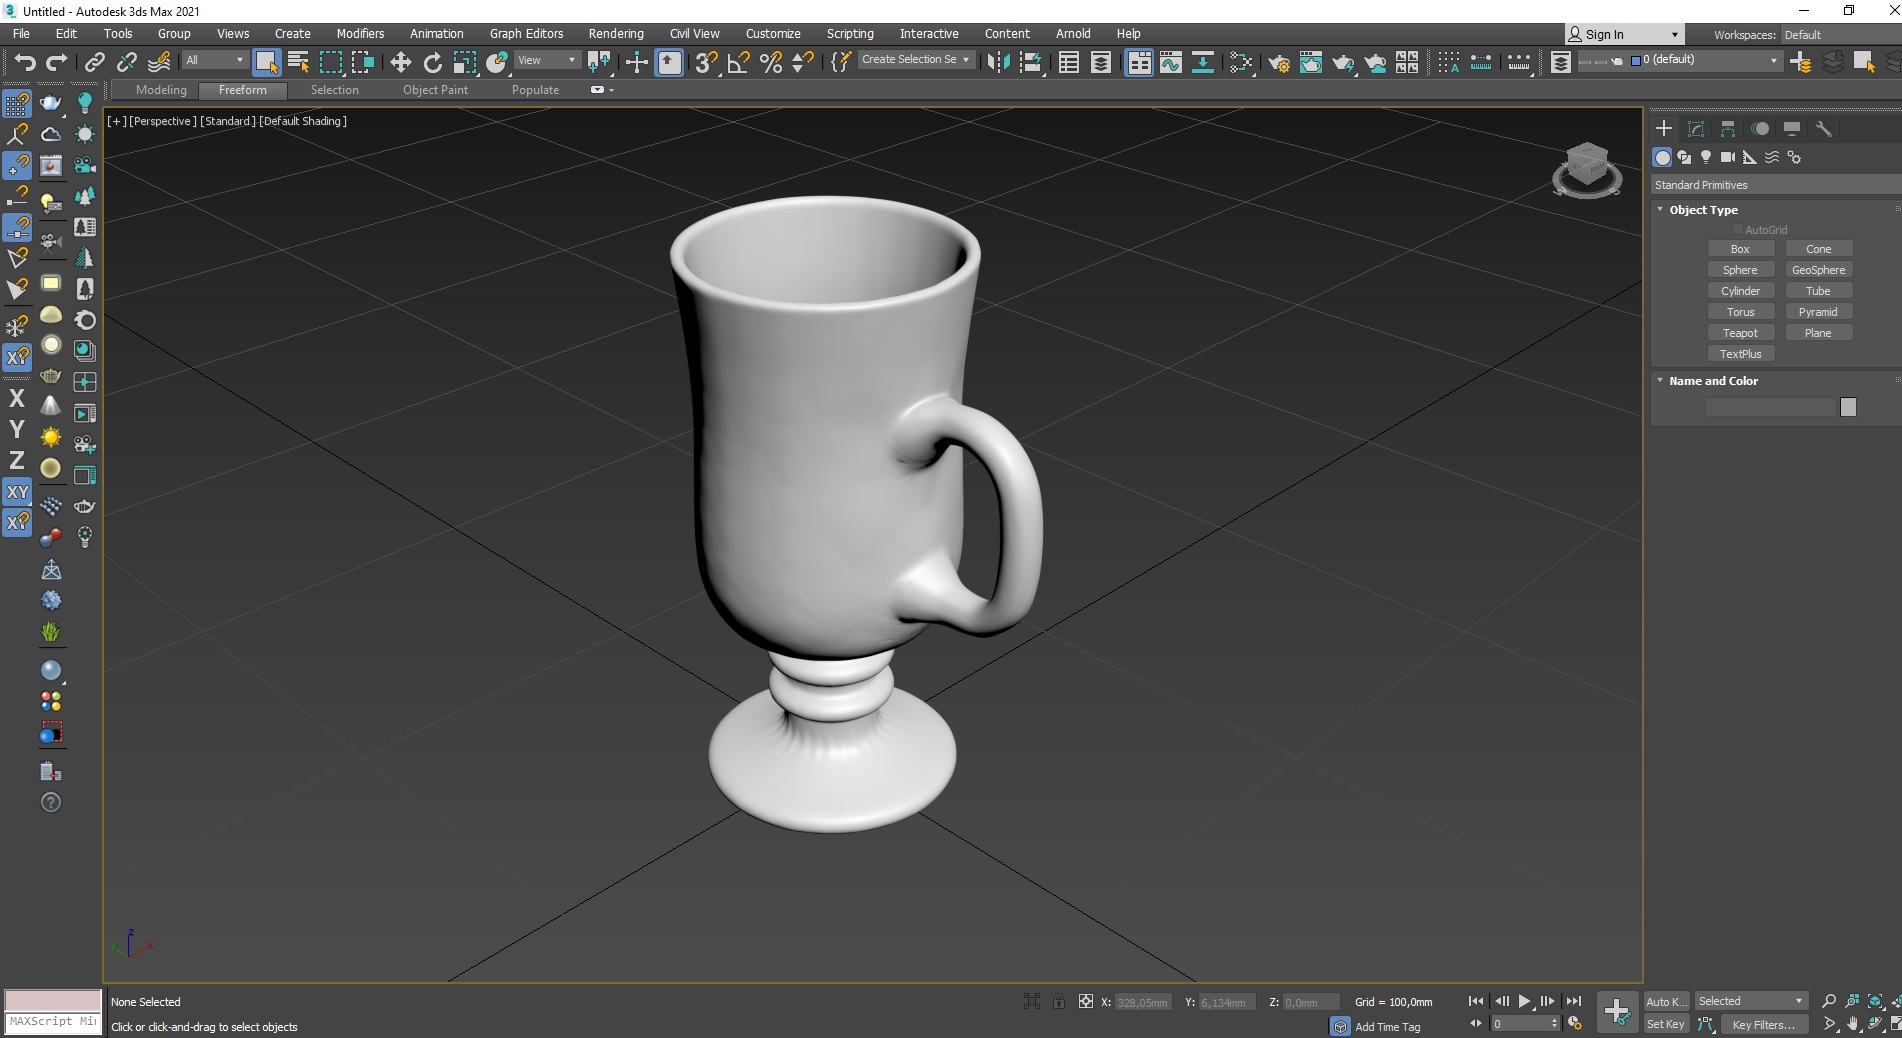Open the Layer Explorer icon
The width and height of the screenshot is (1902, 1038).
pos(1101,62)
